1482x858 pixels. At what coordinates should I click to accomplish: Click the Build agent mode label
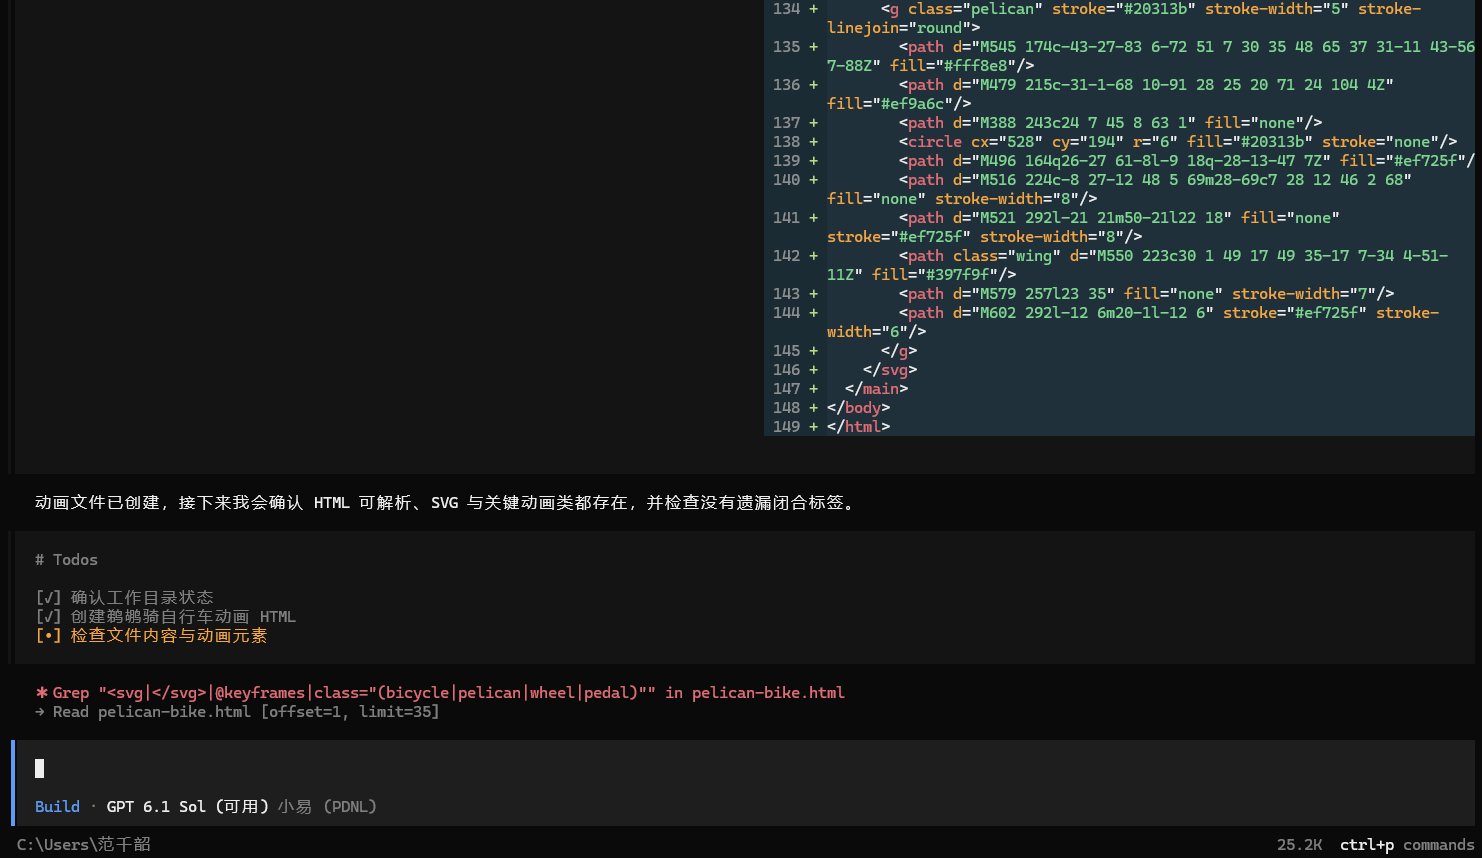point(57,806)
